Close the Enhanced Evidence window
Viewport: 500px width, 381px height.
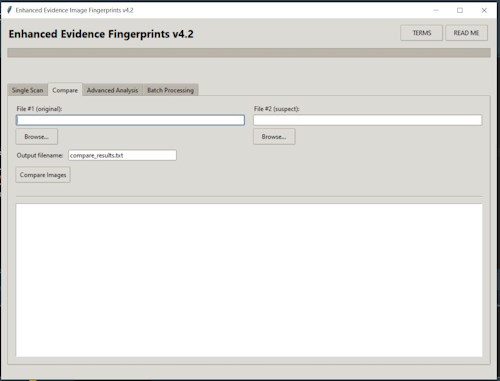click(484, 10)
